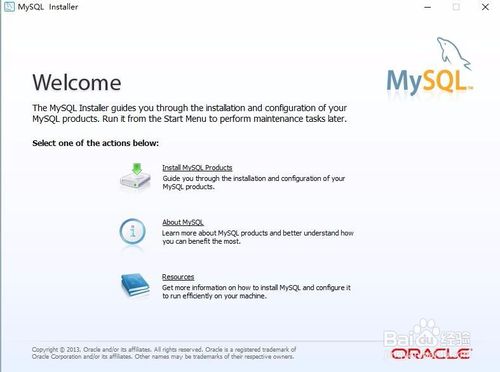Click the red Oracle logo

[431, 354]
